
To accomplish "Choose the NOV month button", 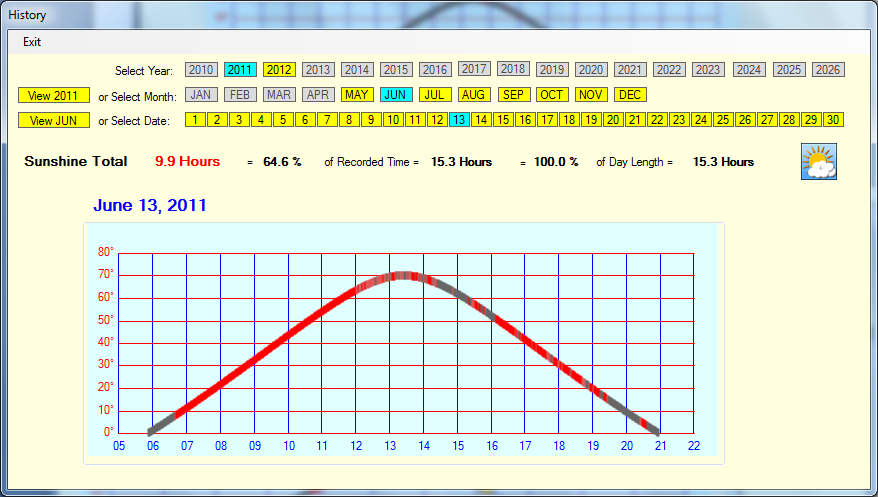I will click(x=591, y=95).
